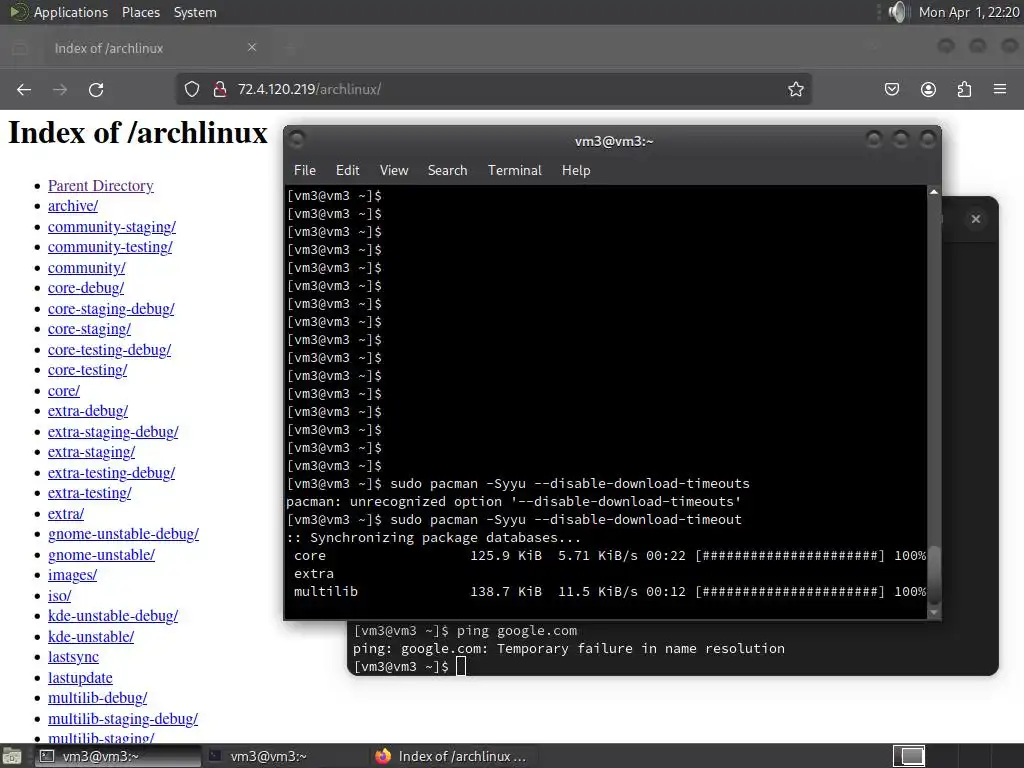This screenshot has width=1024, height=768.
Task: Click the volume speaker icon in panel
Action: click(899, 12)
